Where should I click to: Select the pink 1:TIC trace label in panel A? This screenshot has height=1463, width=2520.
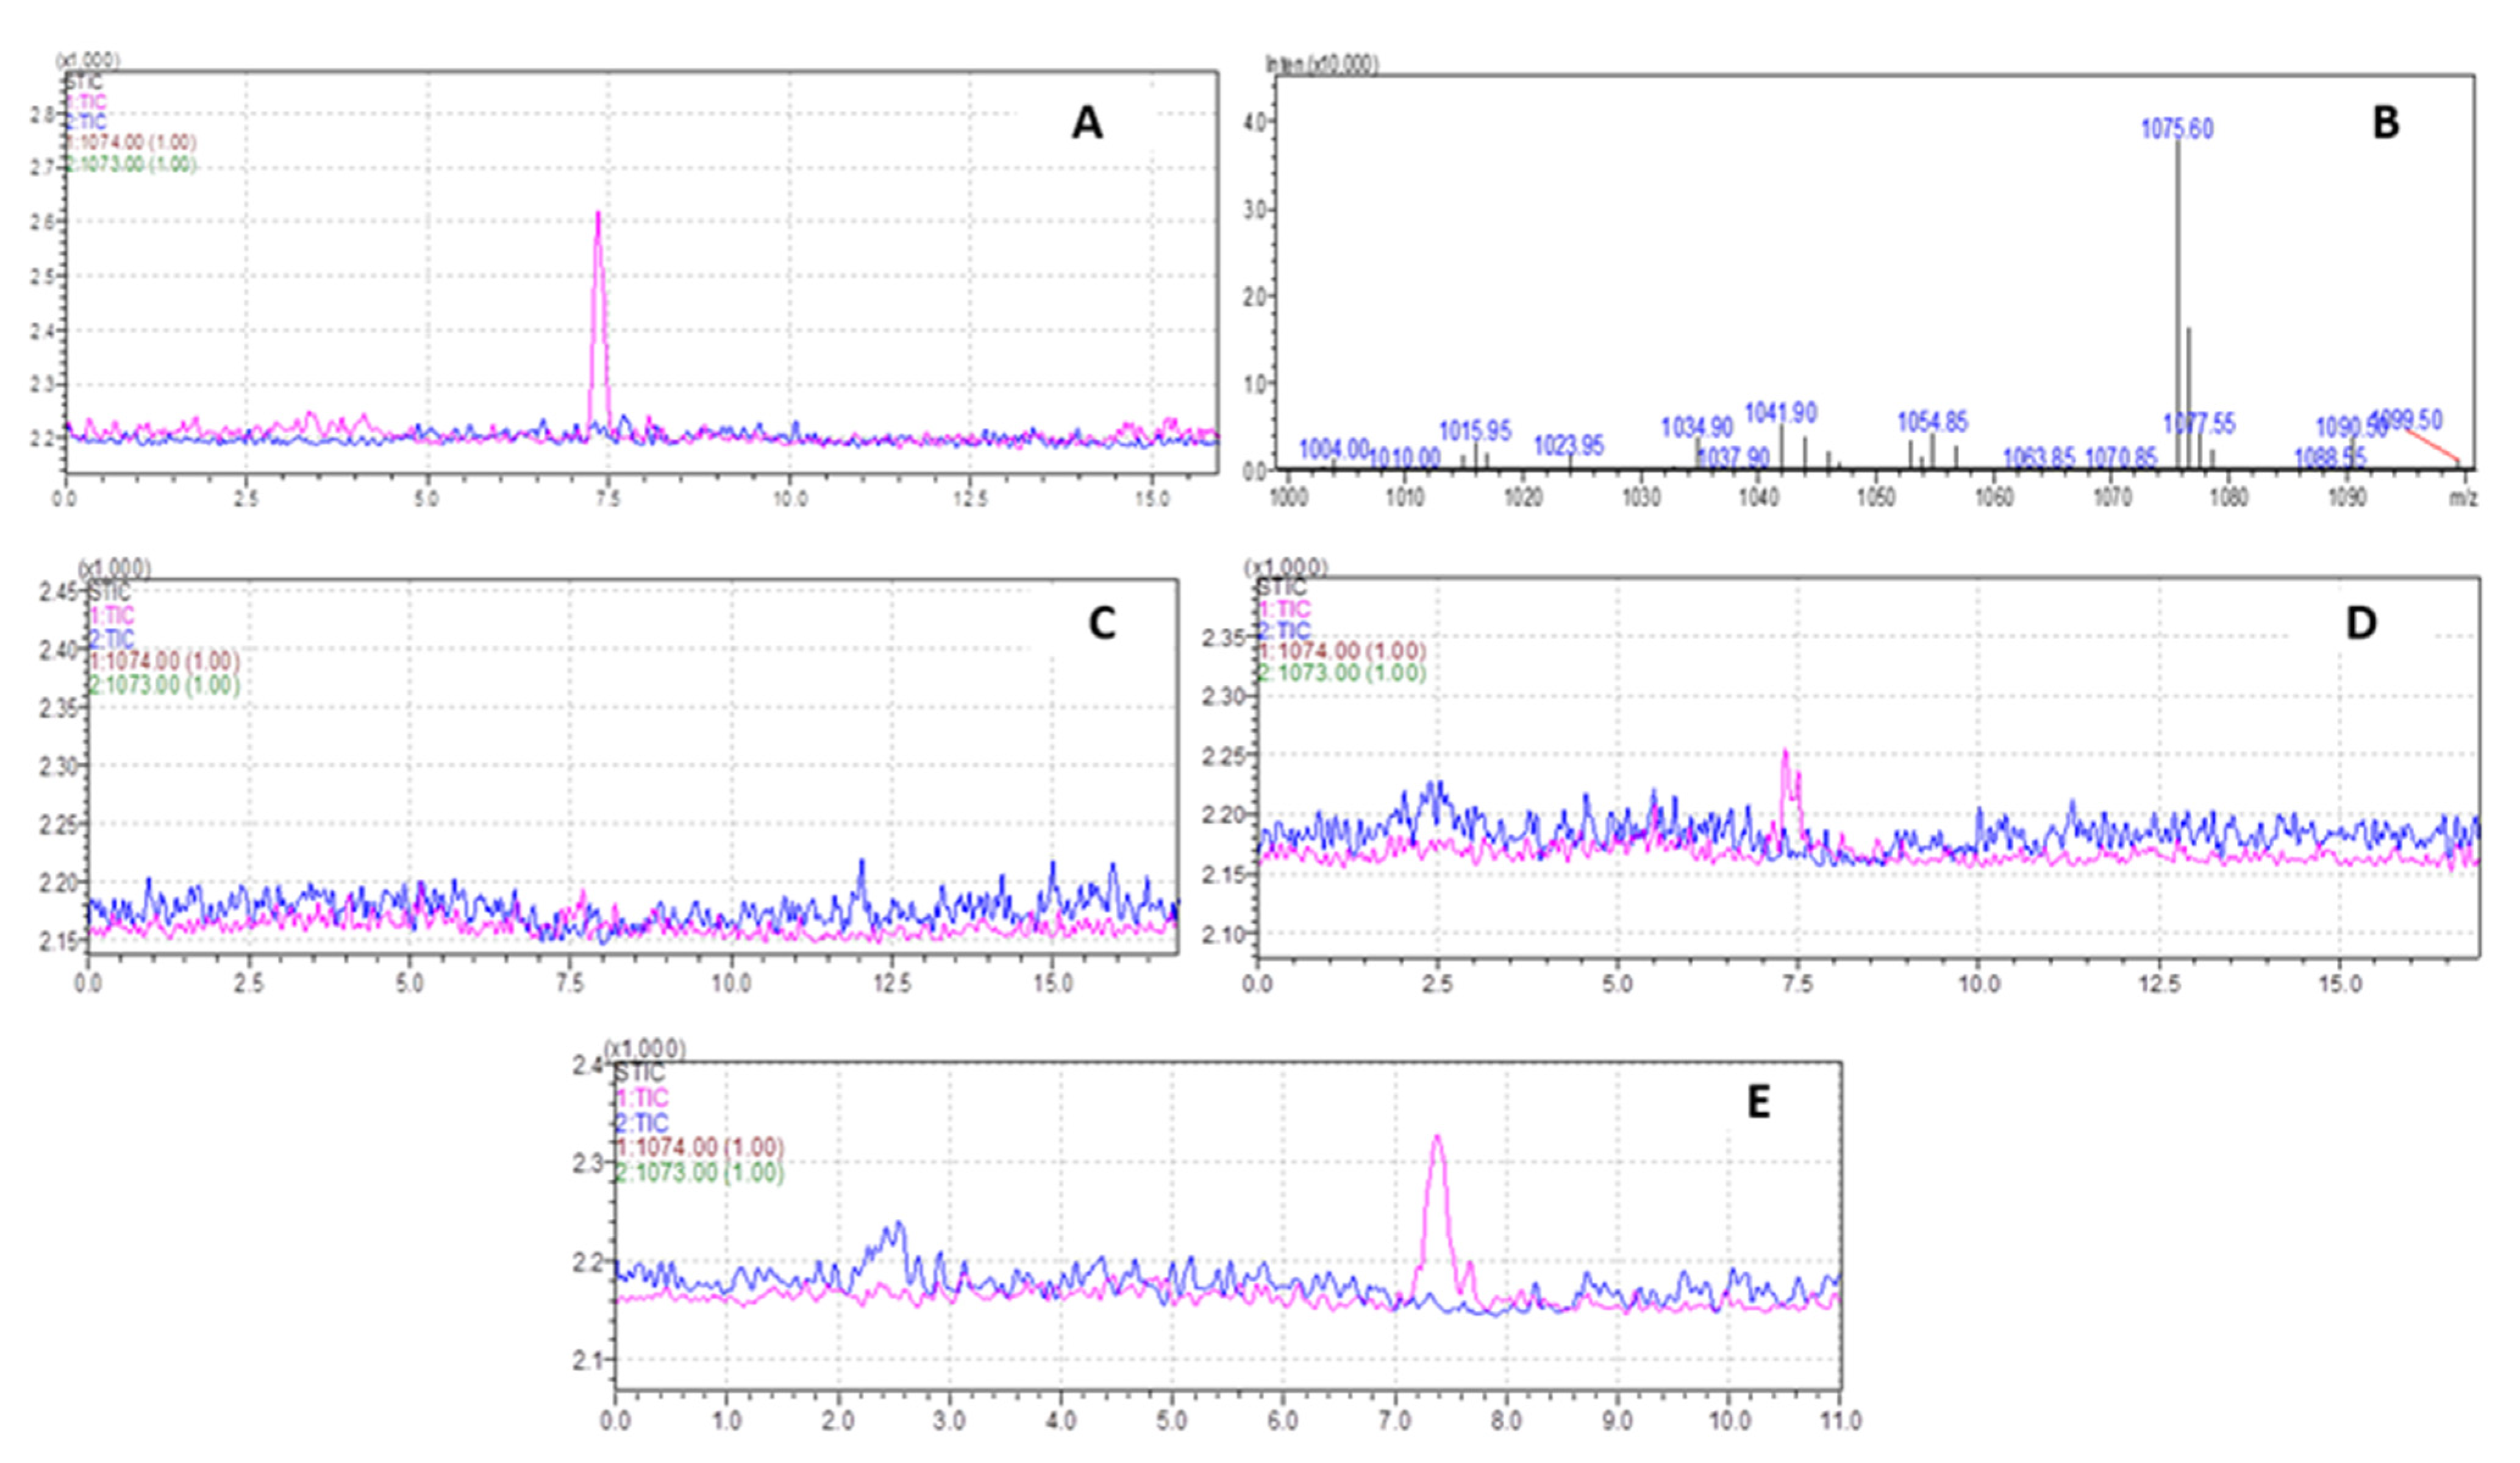pyautogui.click(x=87, y=101)
